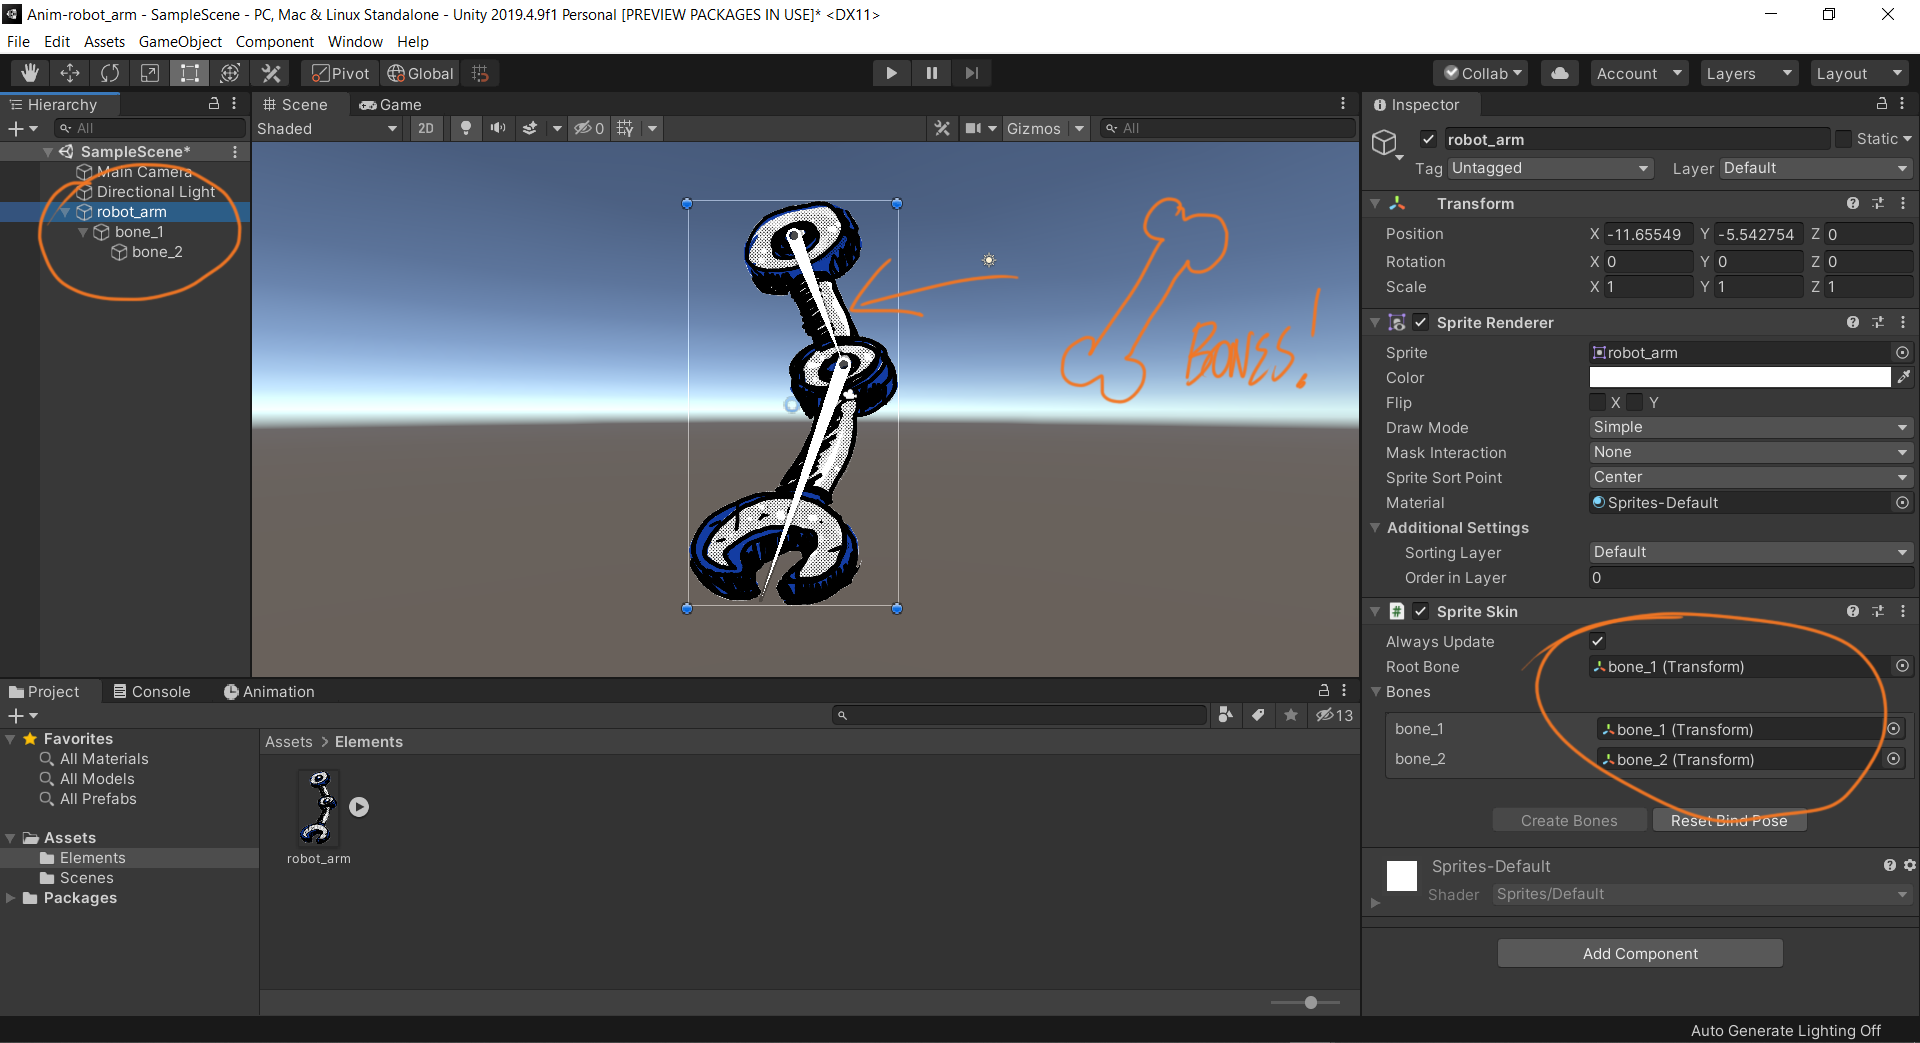Image resolution: width=1920 pixels, height=1043 pixels.
Task: Click the cloud services icon
Action: coord(1559,73)
